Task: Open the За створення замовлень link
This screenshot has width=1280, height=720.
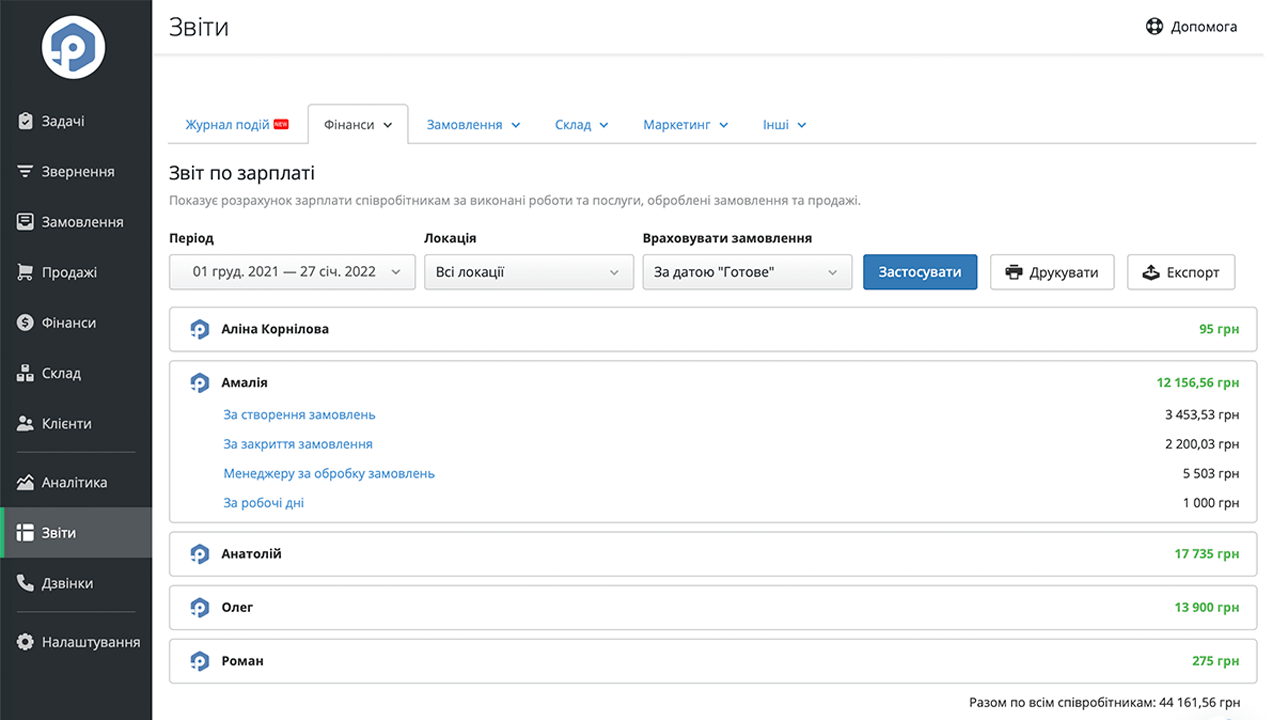Action: 299,415
